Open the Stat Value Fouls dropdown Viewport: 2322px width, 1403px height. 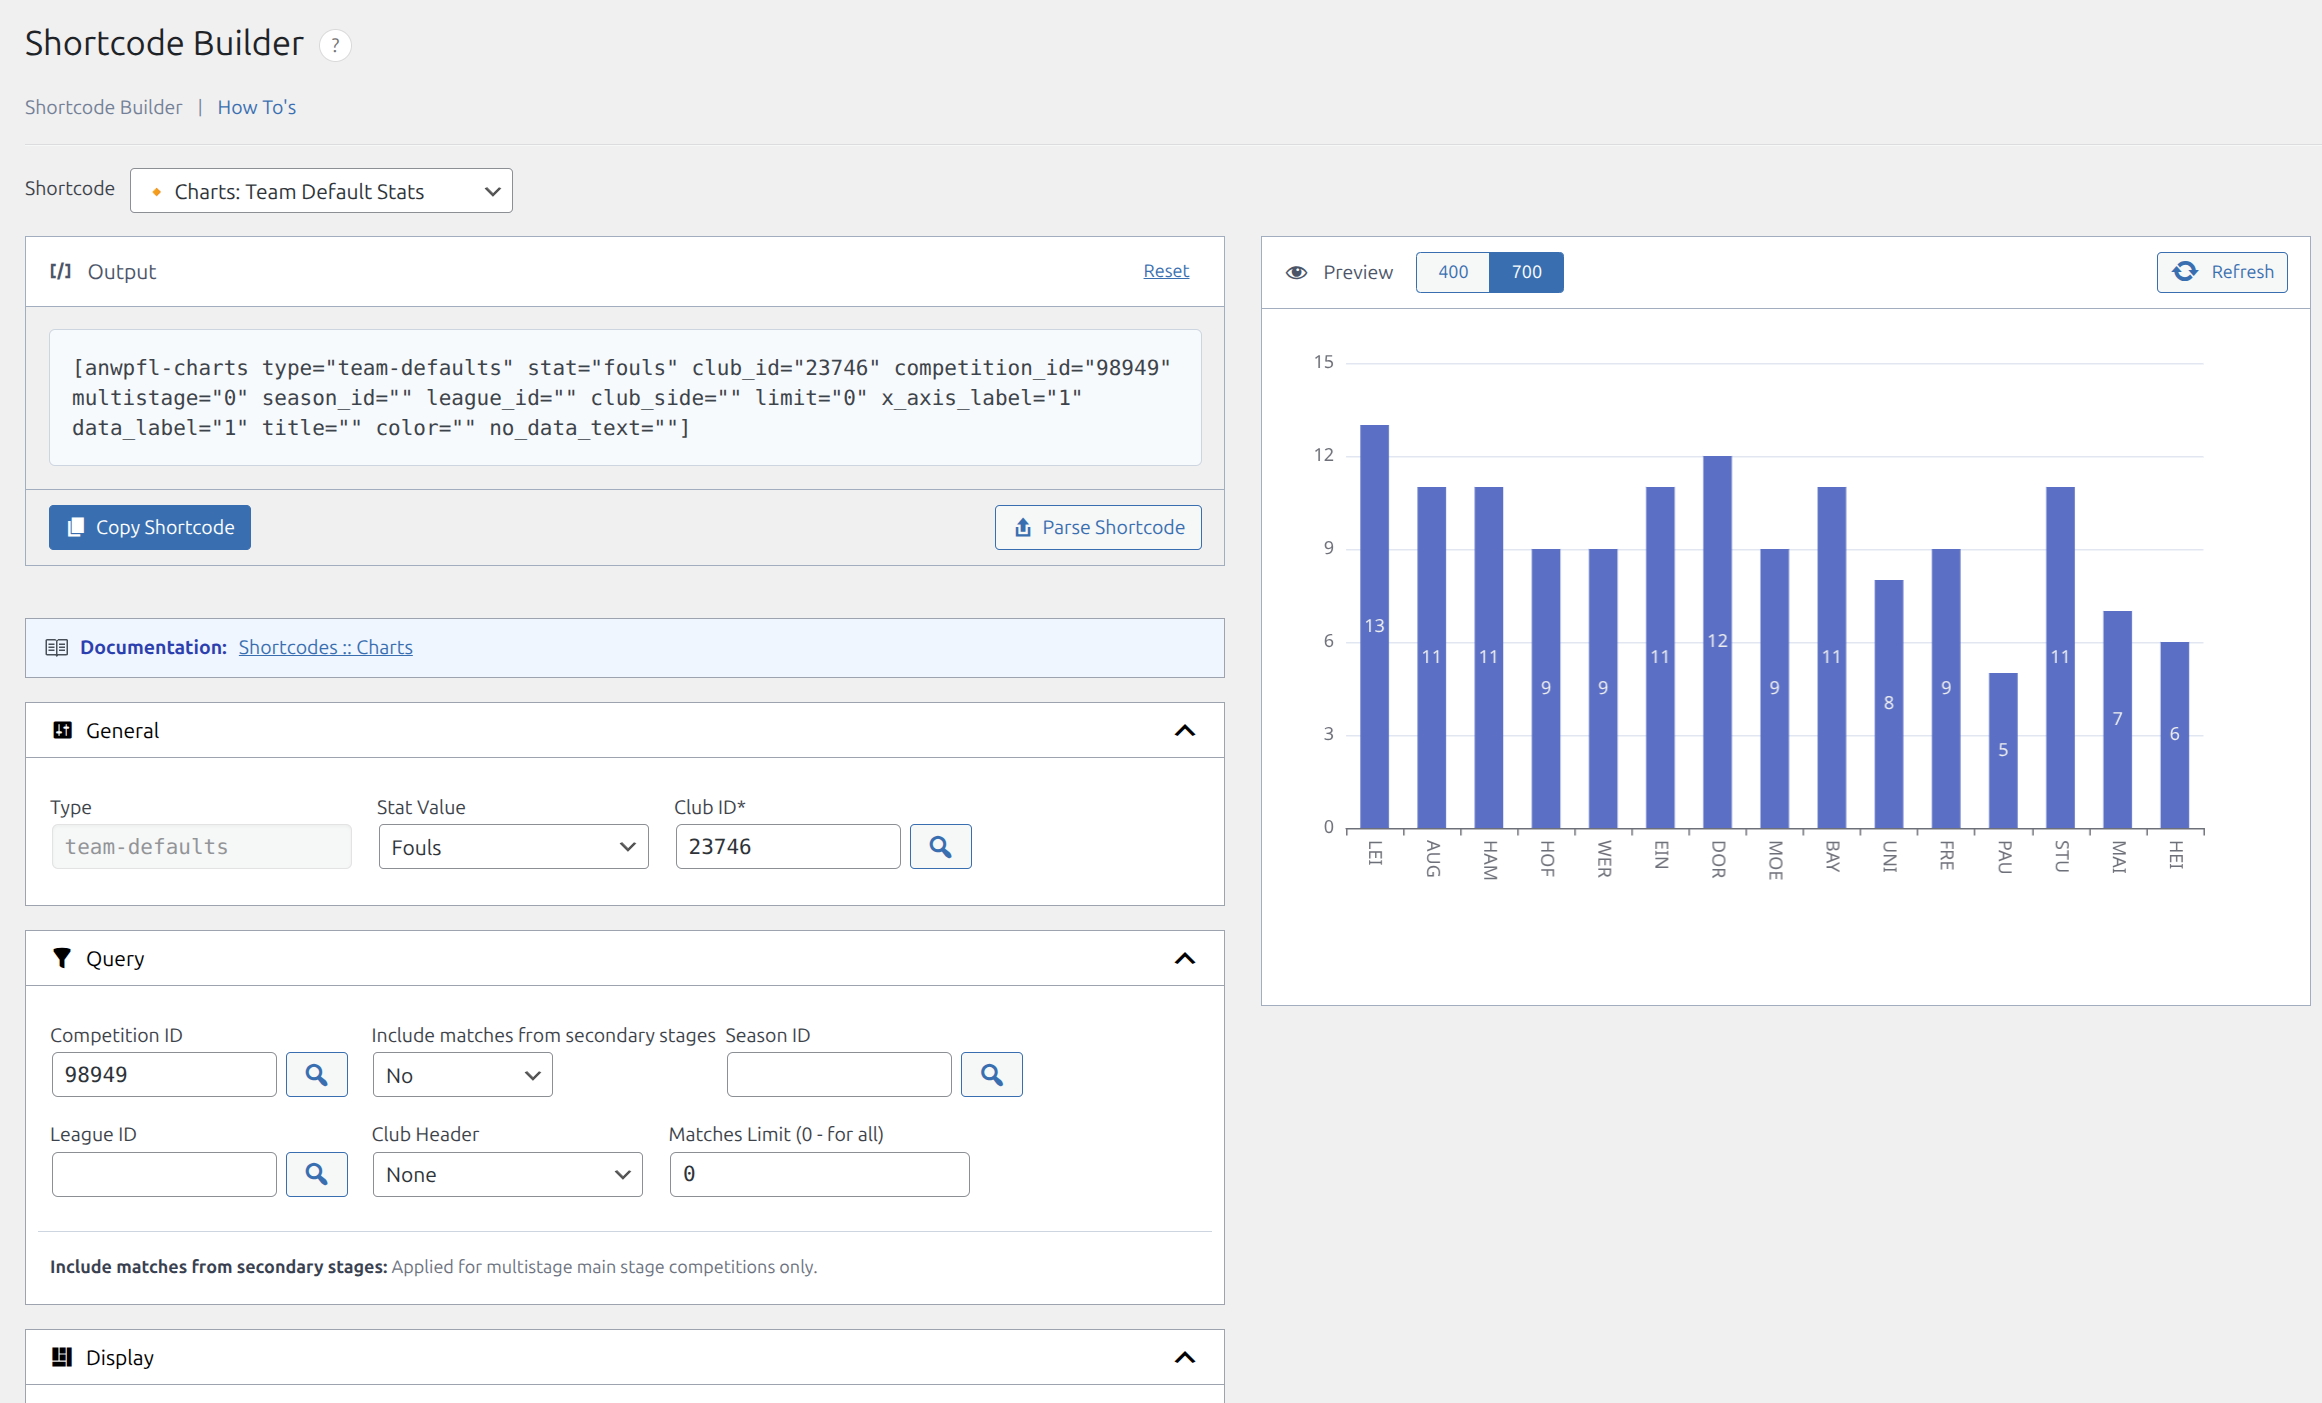pos(513,847)
